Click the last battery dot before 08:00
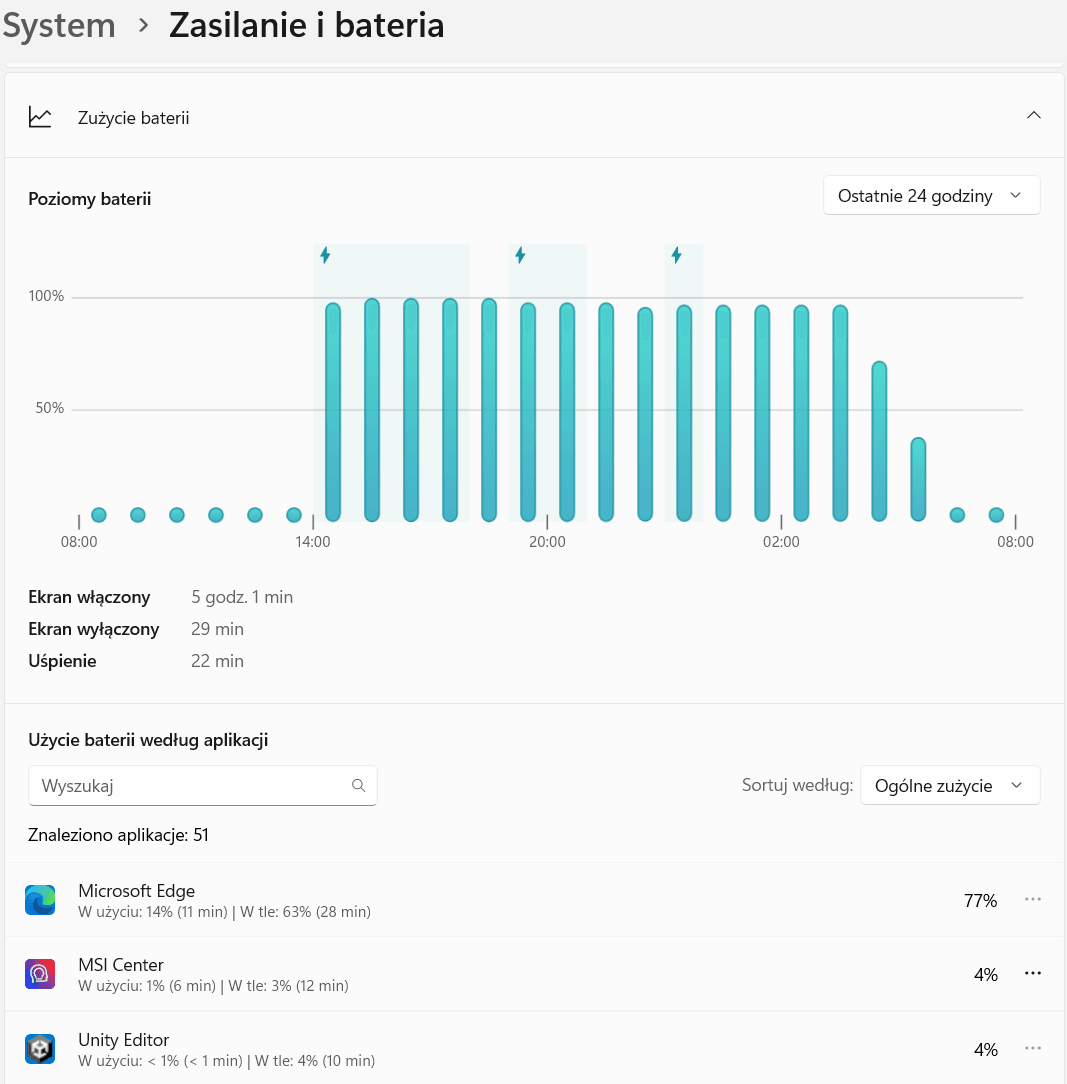1067x1084 pixels. (996, 515)
